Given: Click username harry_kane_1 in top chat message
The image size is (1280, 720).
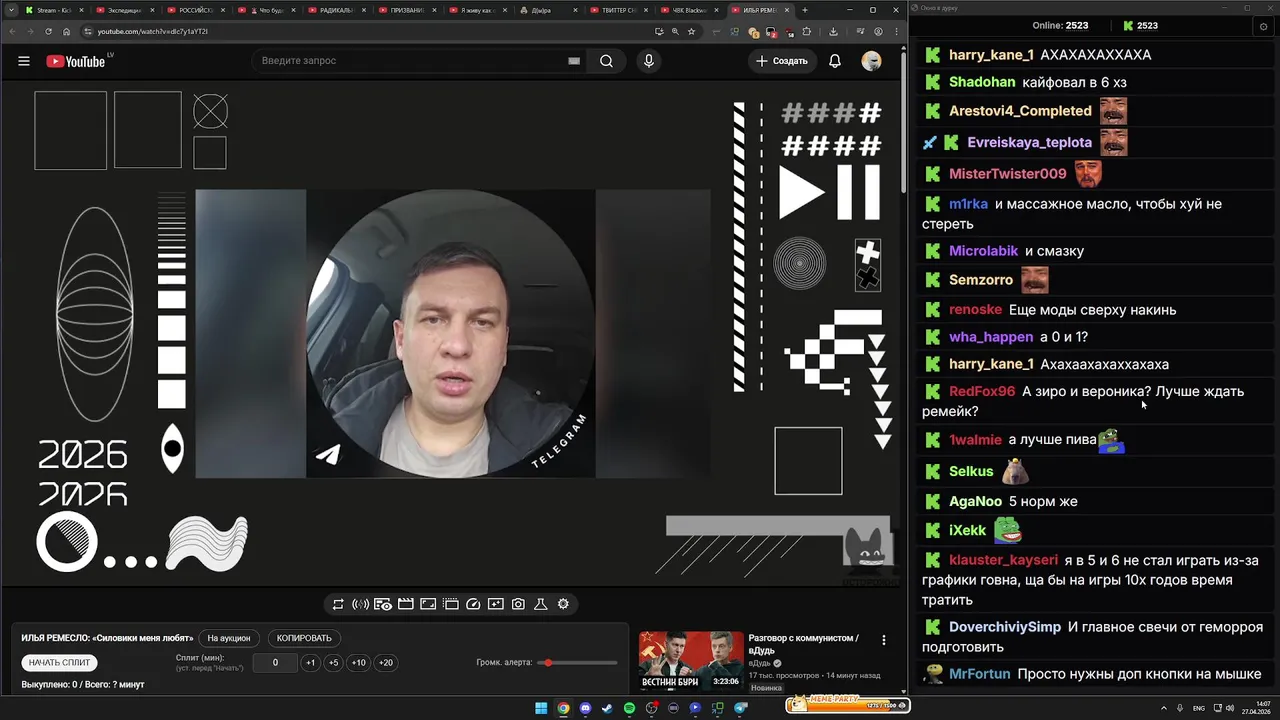Looking at the screenshot, I should 991,55.
